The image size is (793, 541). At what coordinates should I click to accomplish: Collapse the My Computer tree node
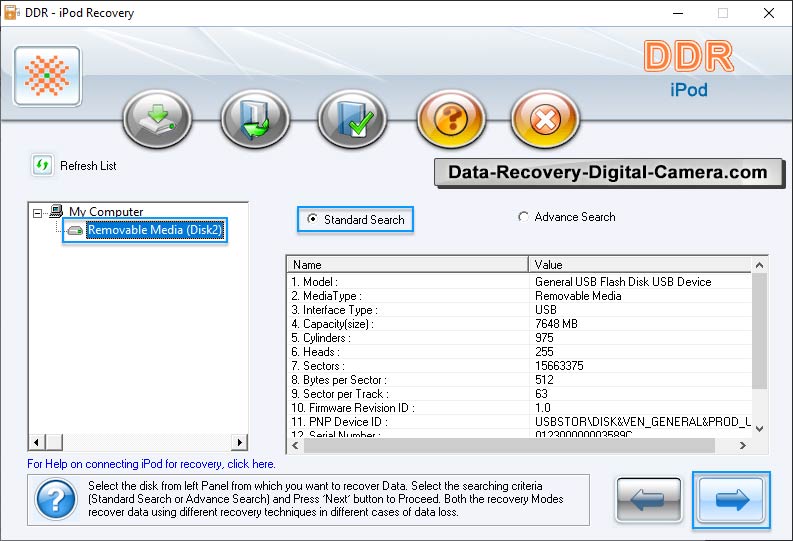pos(37,213)
